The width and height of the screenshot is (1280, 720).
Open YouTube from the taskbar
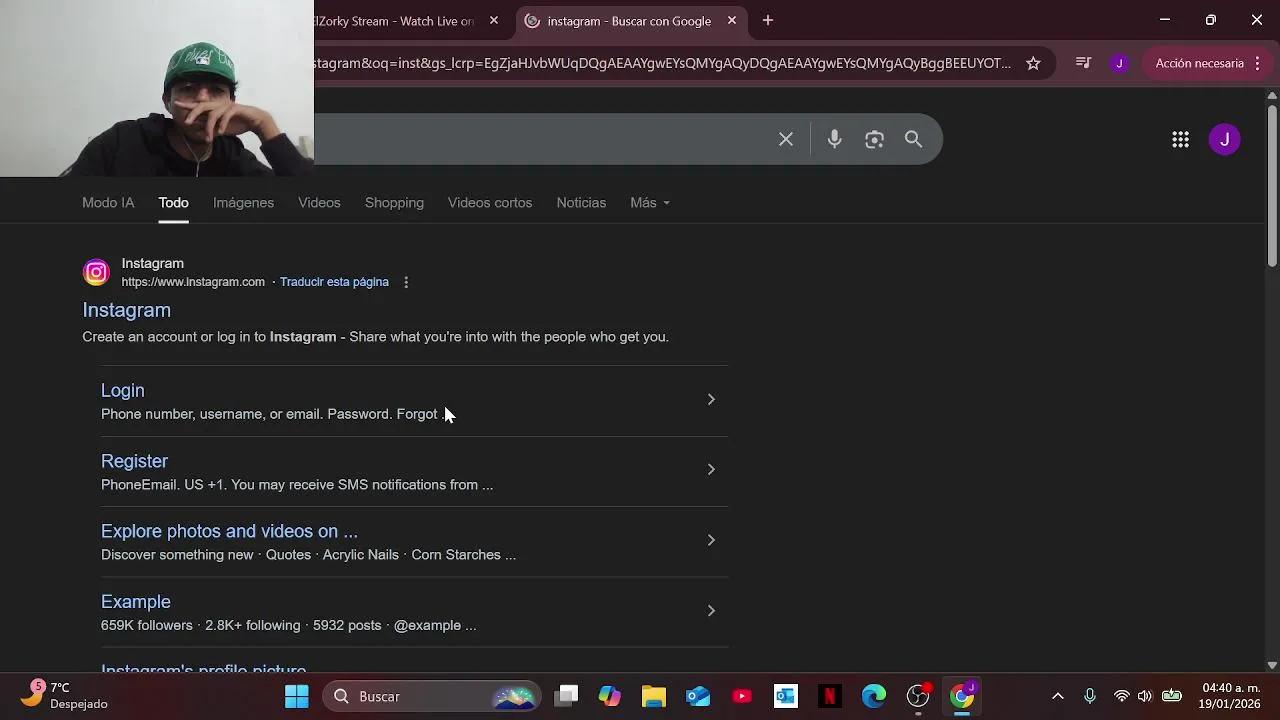[742, 696]
